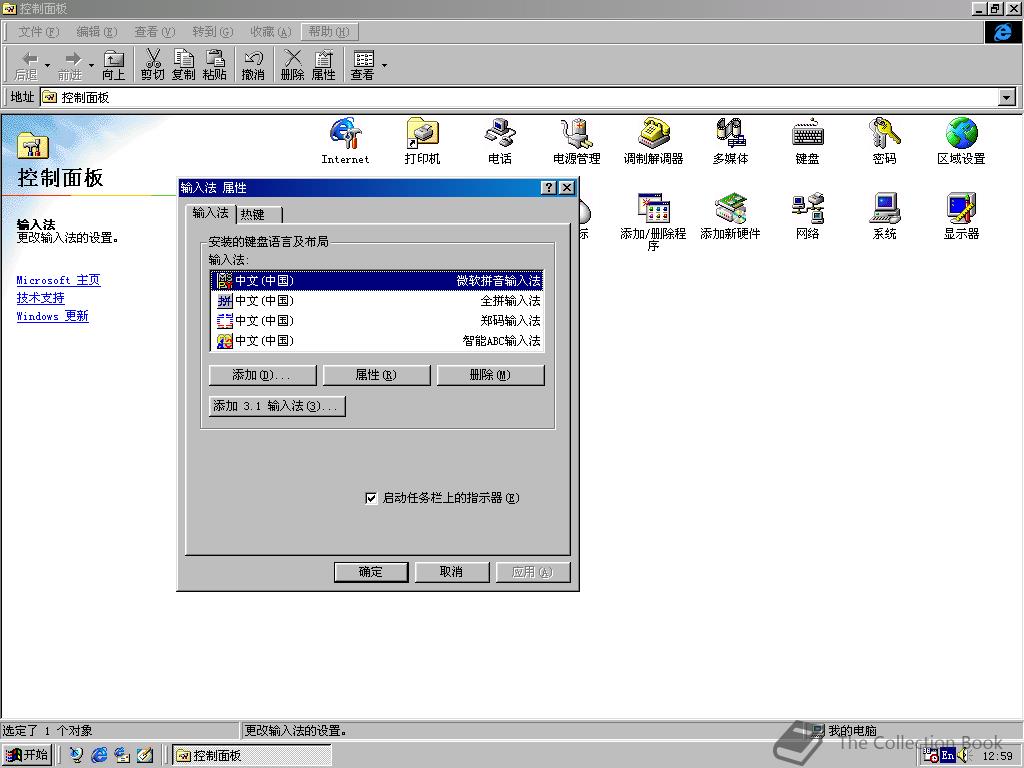Confirm with the 确定 button
This screenshot has height=768, width=1024.
371,572
